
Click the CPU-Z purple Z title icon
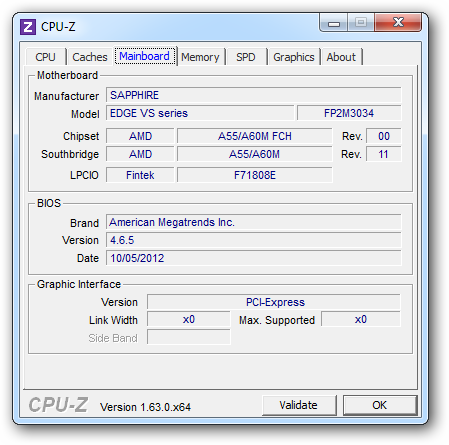pyautogui.click(x=28, y=27)
